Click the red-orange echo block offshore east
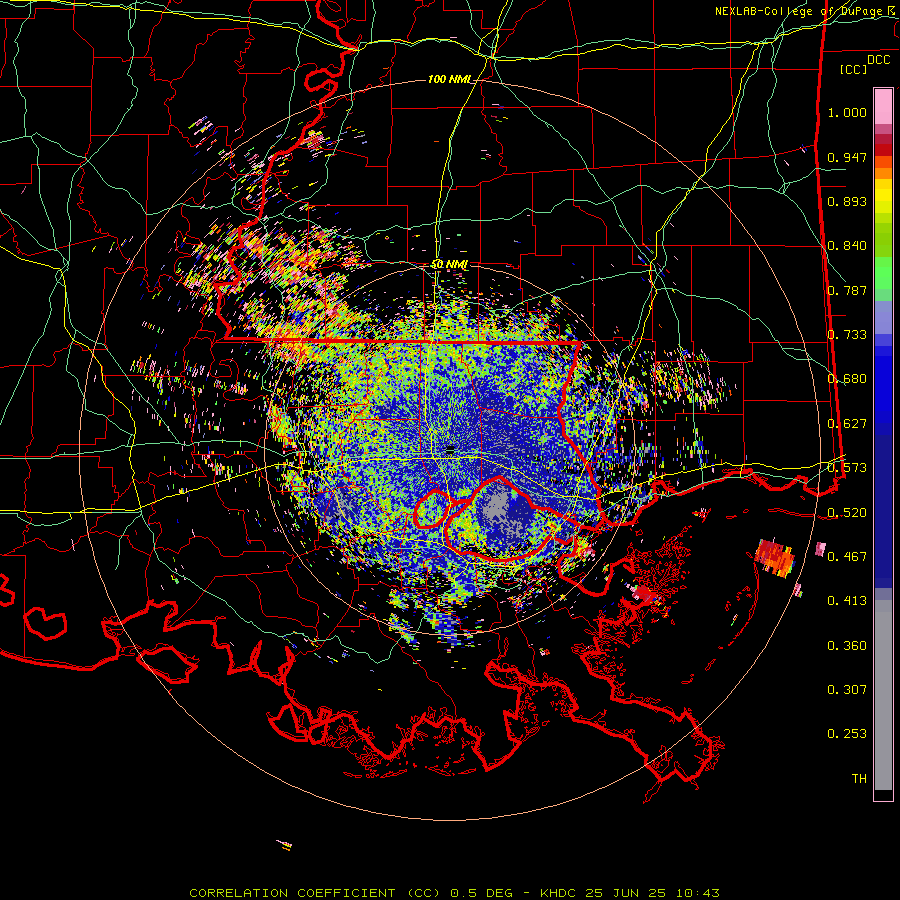Viewport: 900px width, 900px height. (x=774, y=557)
